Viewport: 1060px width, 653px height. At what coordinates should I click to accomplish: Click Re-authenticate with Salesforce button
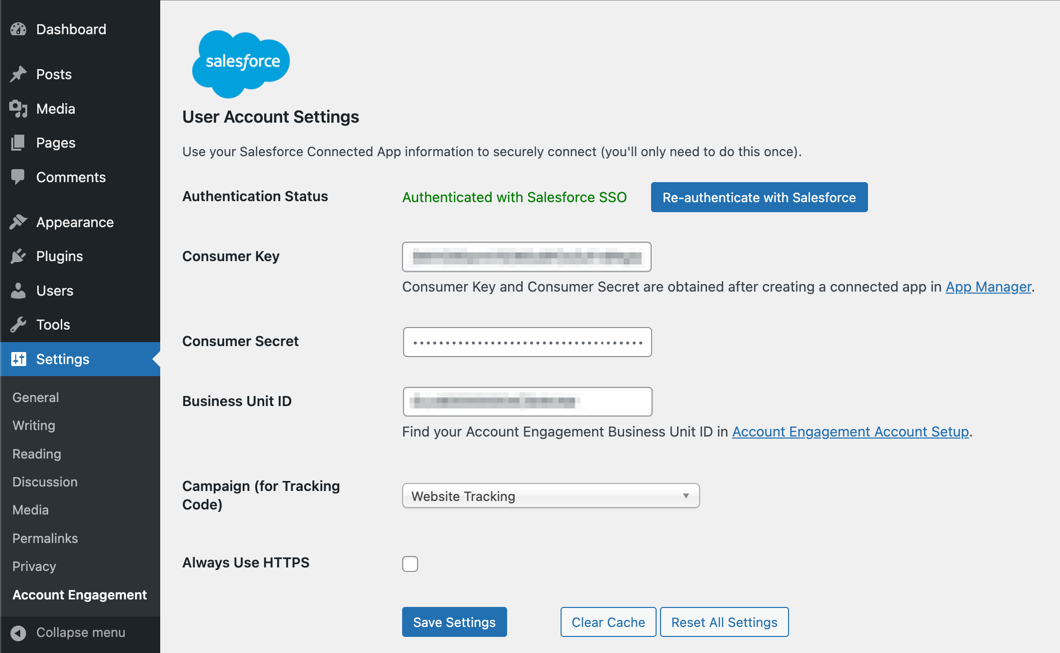click(x=759, y=197)
